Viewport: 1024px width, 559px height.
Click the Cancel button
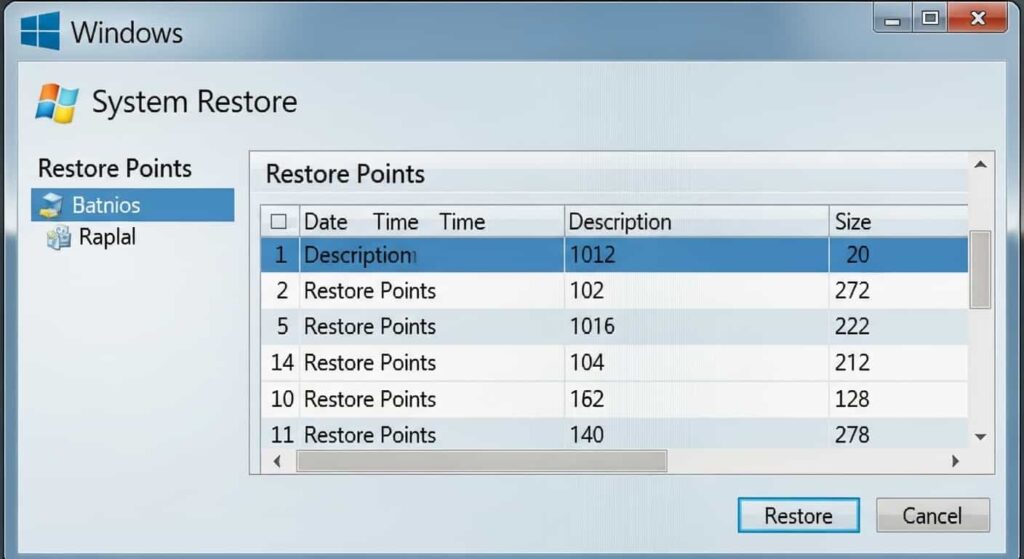point(933,515)
